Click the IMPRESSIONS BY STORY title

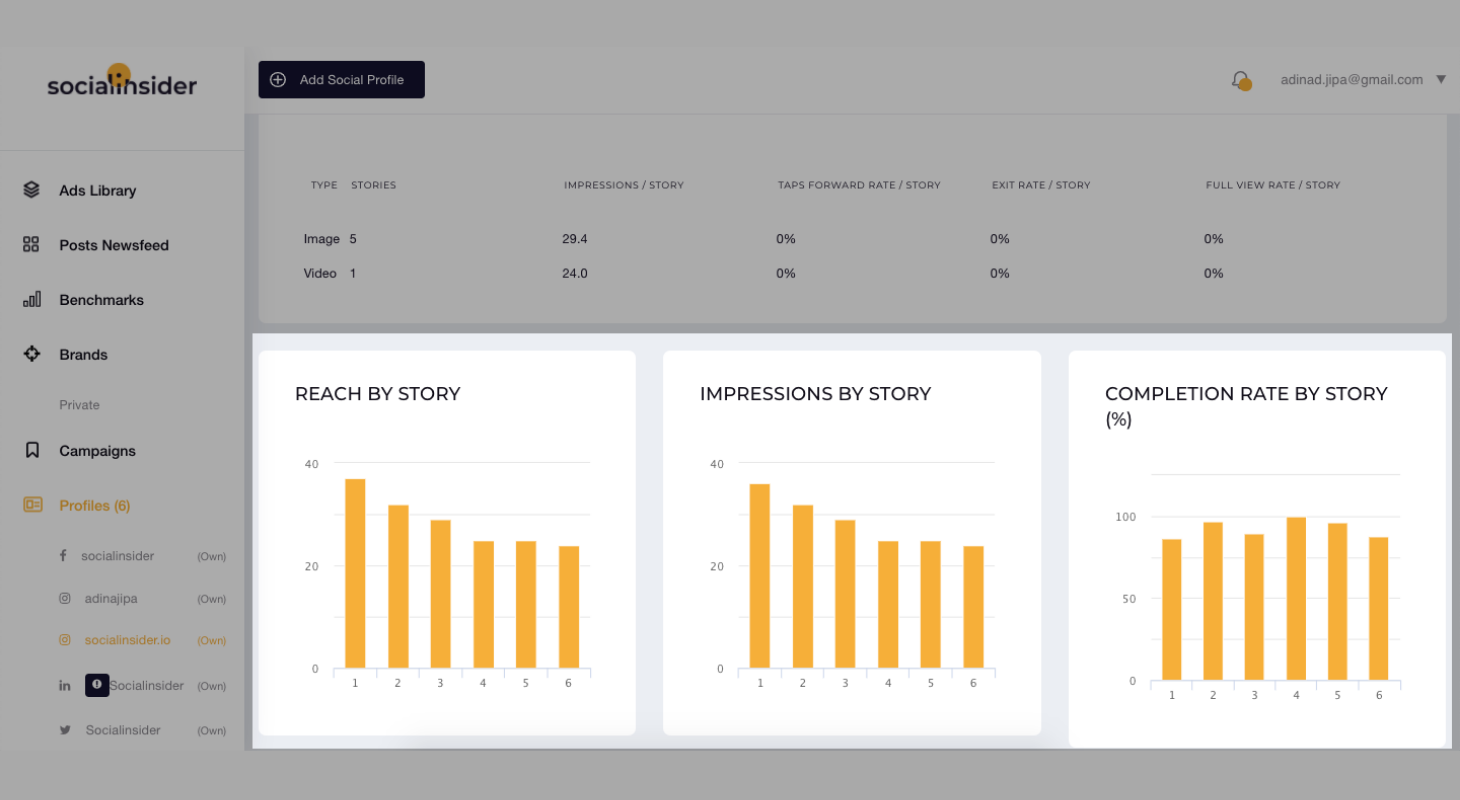[x=816, y=394]
